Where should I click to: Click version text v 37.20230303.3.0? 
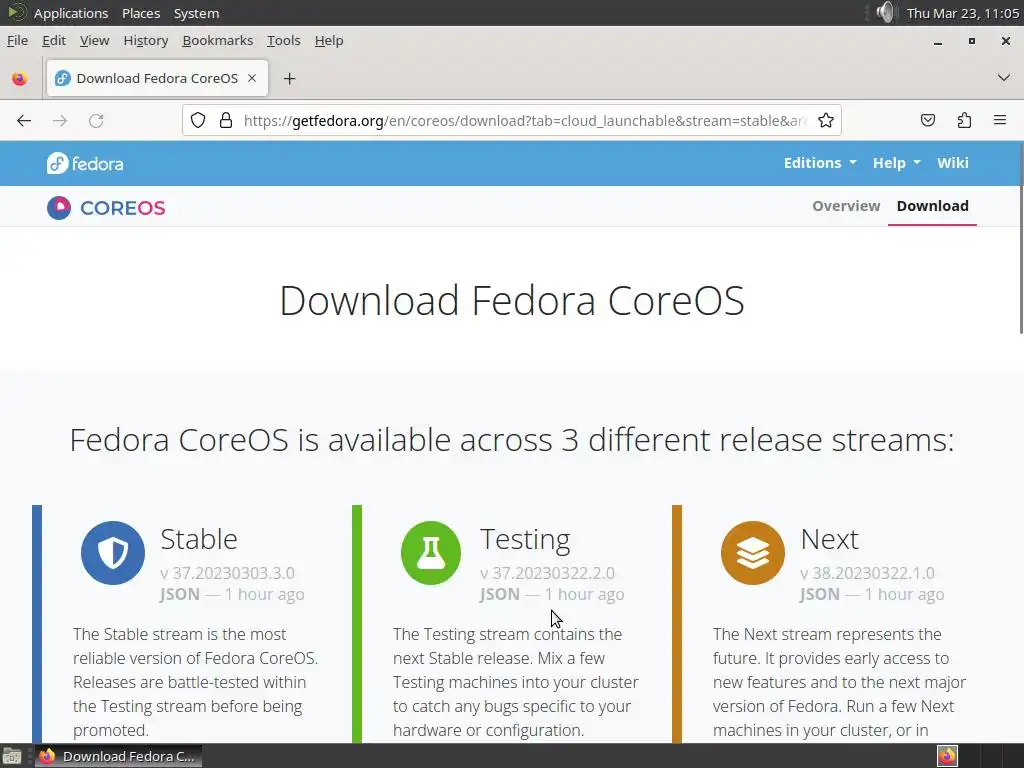tap(227, 573)
